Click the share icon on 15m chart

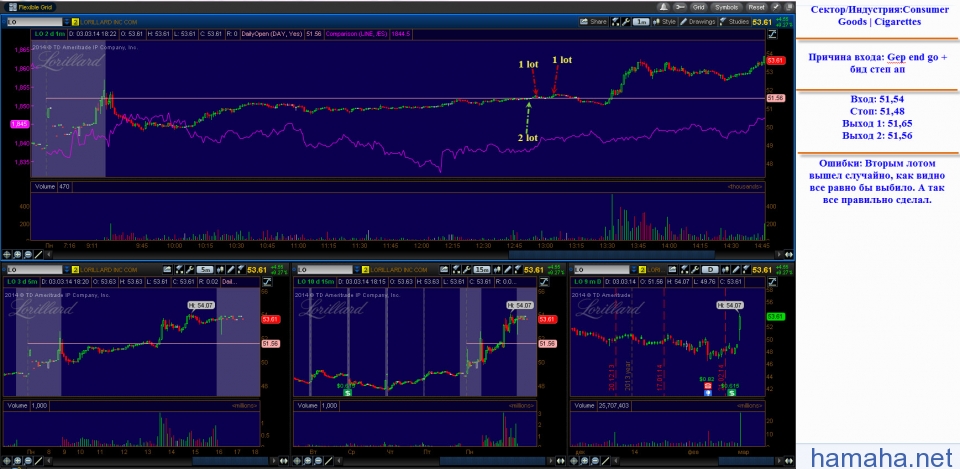(444, 269)
